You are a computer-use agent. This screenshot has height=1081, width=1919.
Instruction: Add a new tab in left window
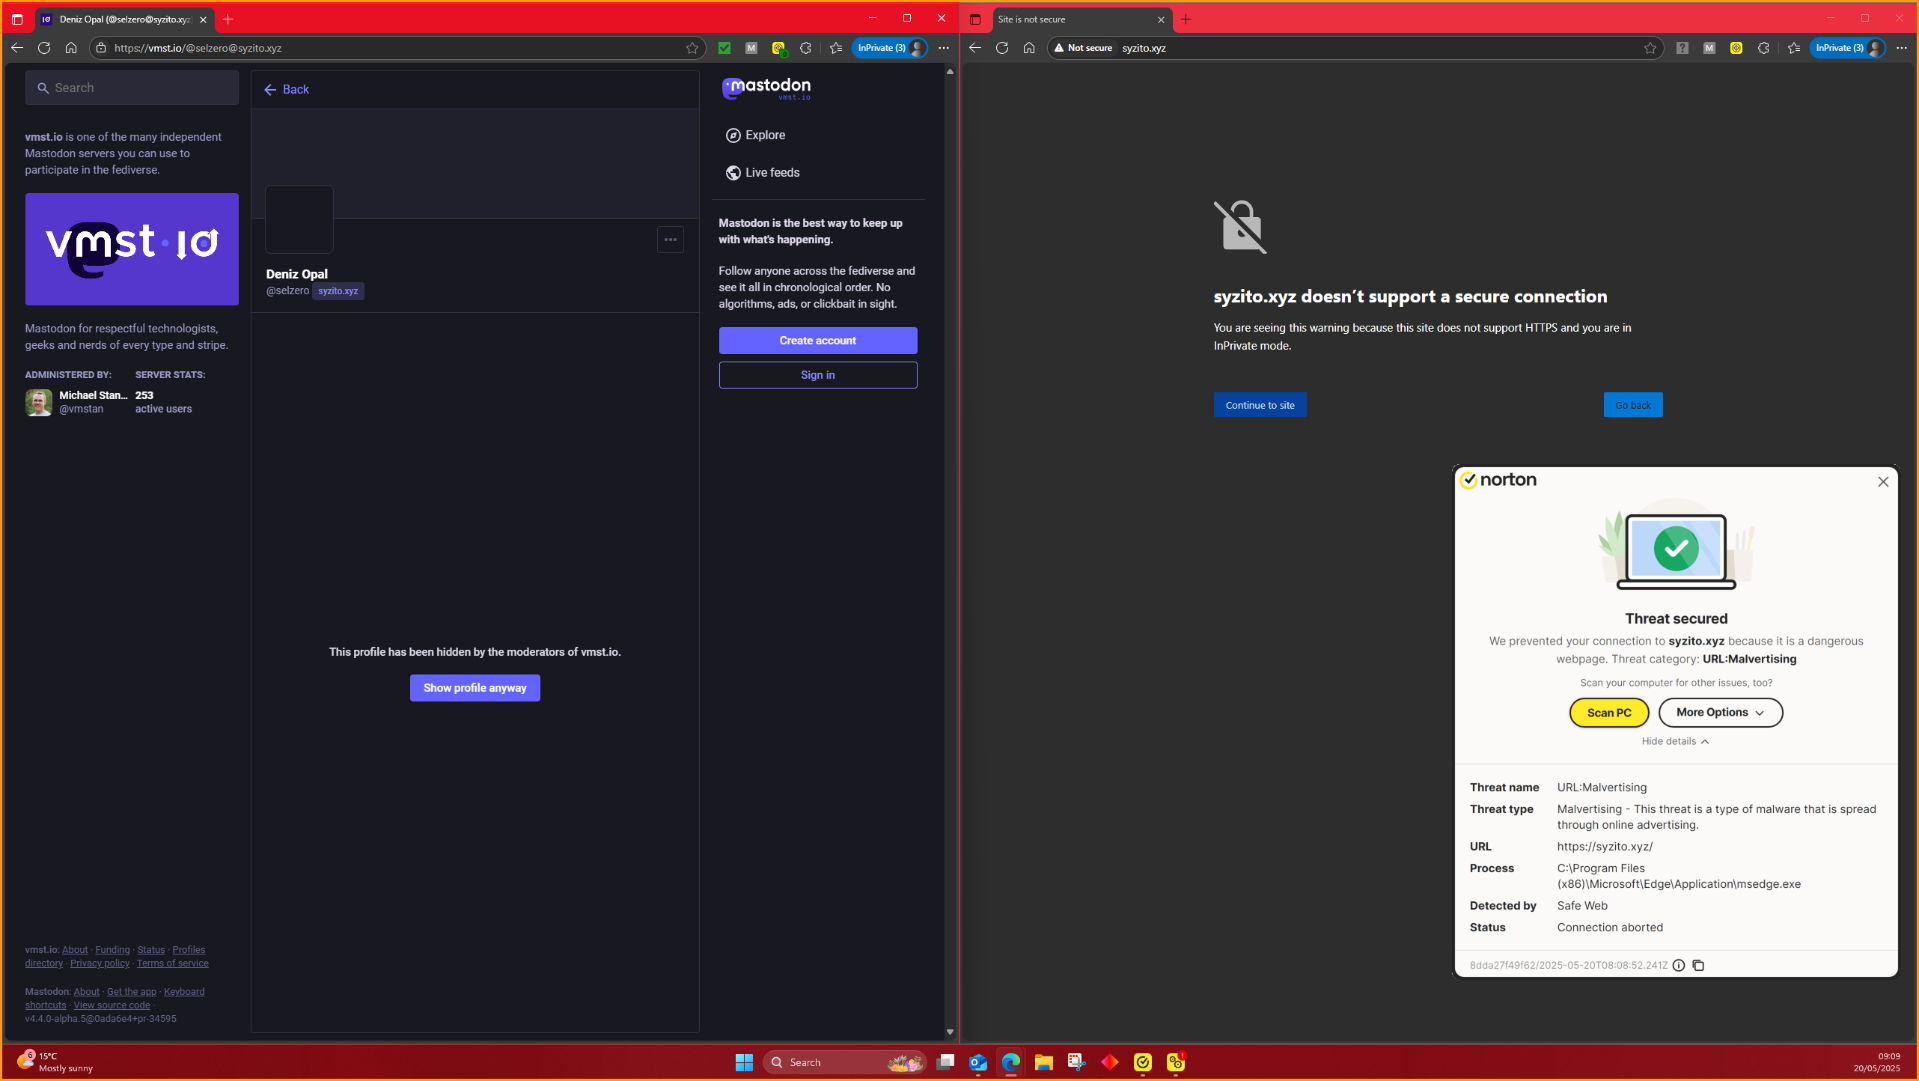tap(228, 19)
